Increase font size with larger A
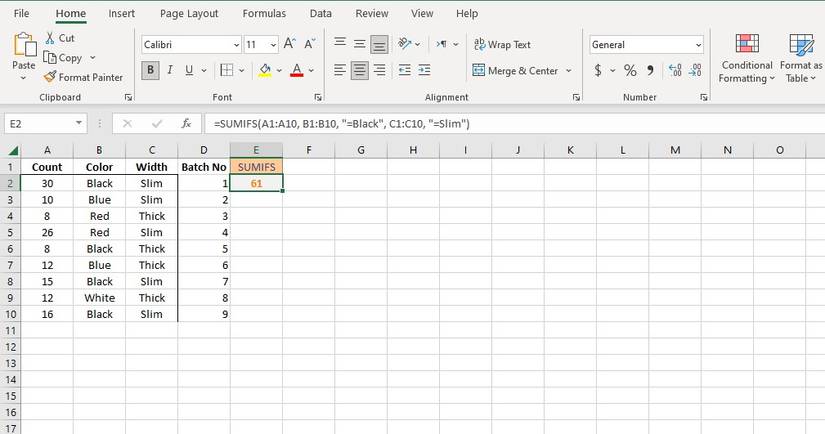825x434 pixels. tap(289, 44)
